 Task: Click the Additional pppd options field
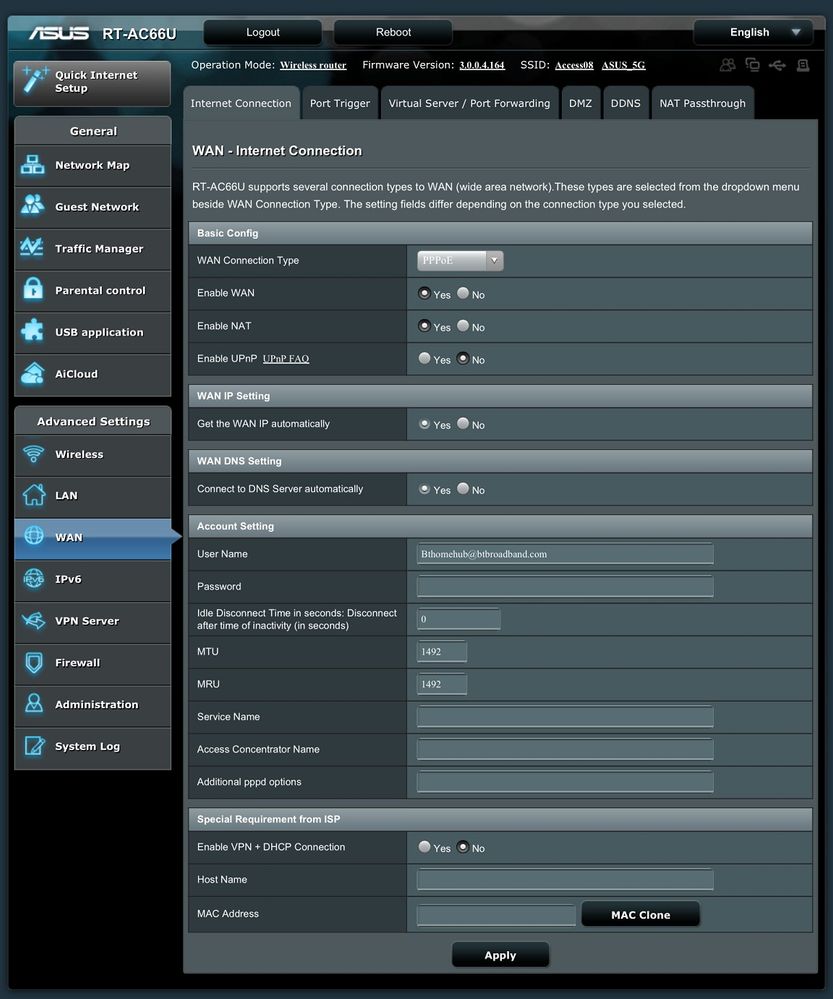(565, 781)
